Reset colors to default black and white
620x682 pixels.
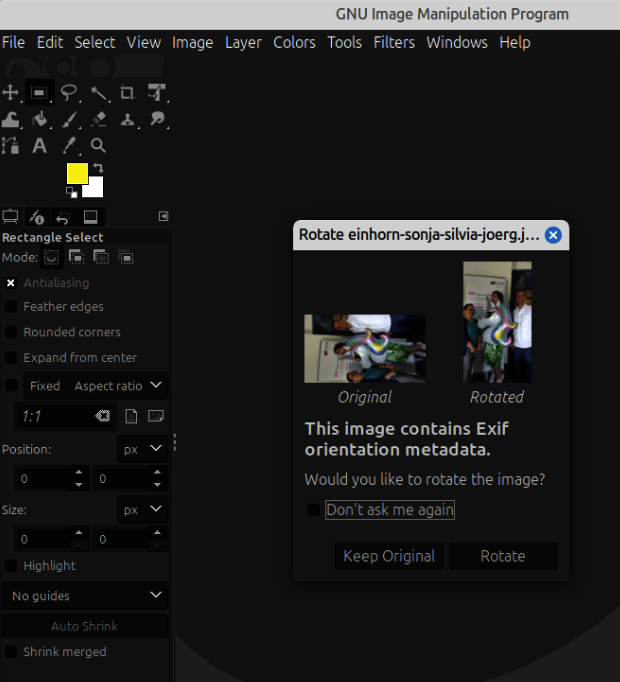click(71, 192)
